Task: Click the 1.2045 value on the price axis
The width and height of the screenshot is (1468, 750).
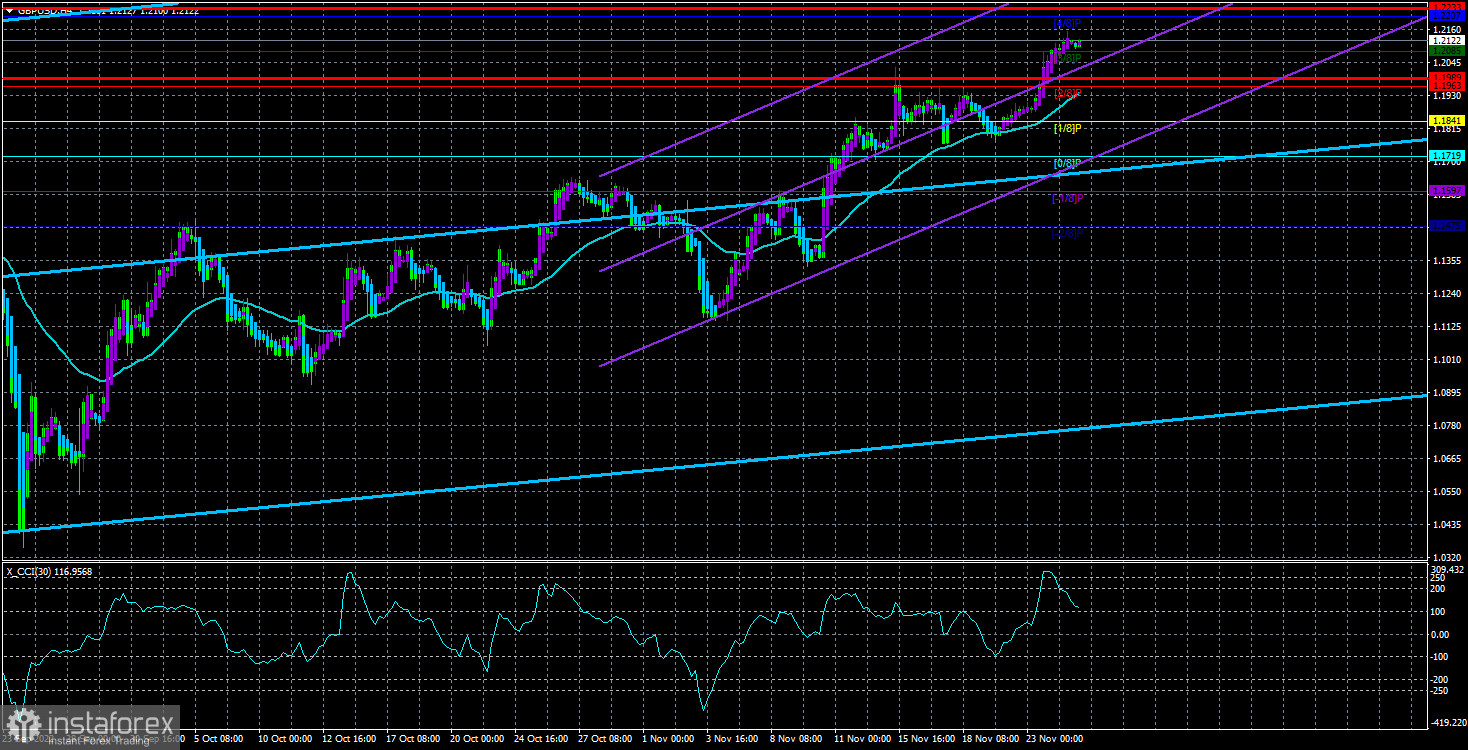Action: click(1445, 63)
